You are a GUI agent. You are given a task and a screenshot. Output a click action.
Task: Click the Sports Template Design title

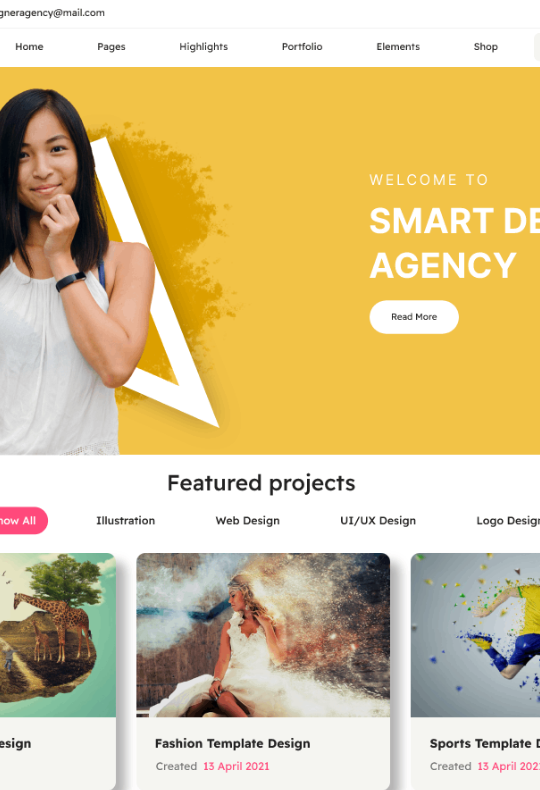pyautogui.click(x=485, y=744)
